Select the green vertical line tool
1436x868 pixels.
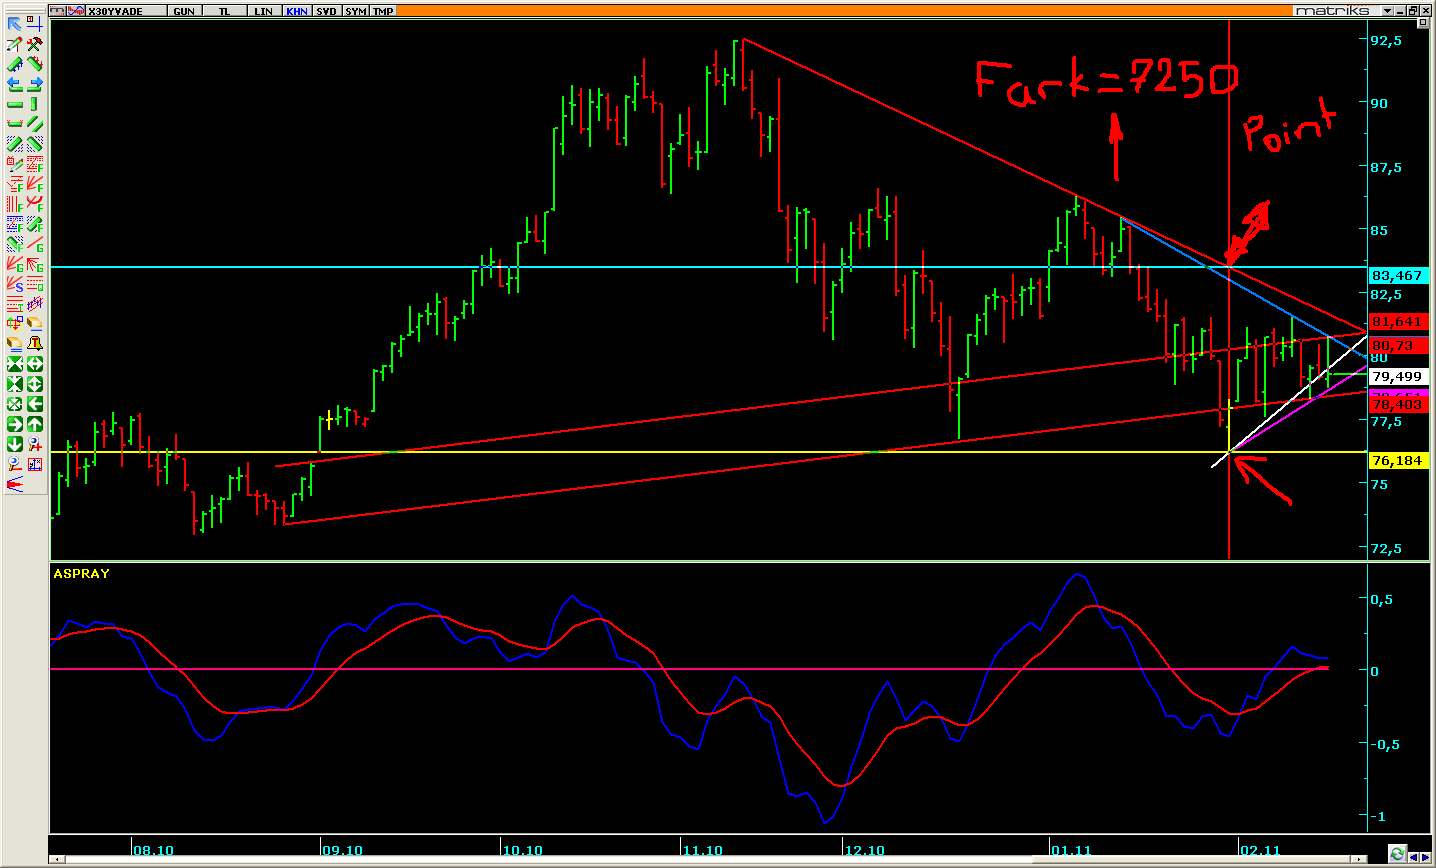point(35,104)
